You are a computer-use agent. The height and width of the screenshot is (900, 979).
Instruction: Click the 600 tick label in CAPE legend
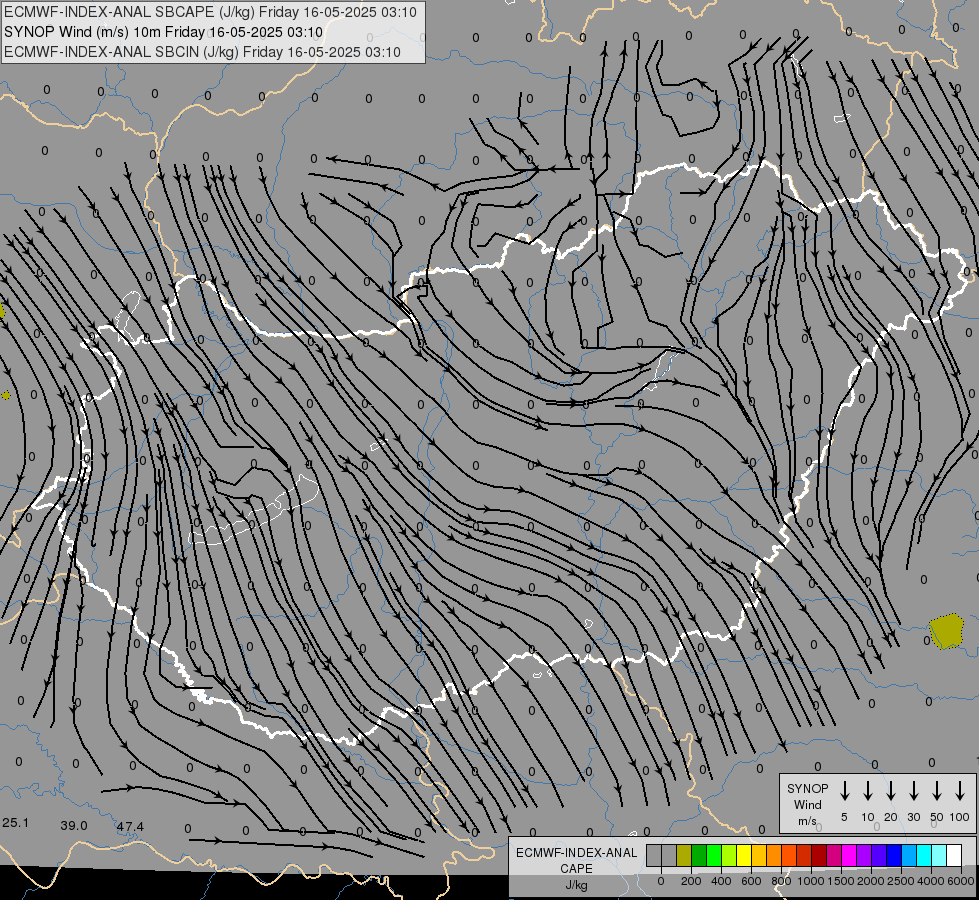[751, 881]
